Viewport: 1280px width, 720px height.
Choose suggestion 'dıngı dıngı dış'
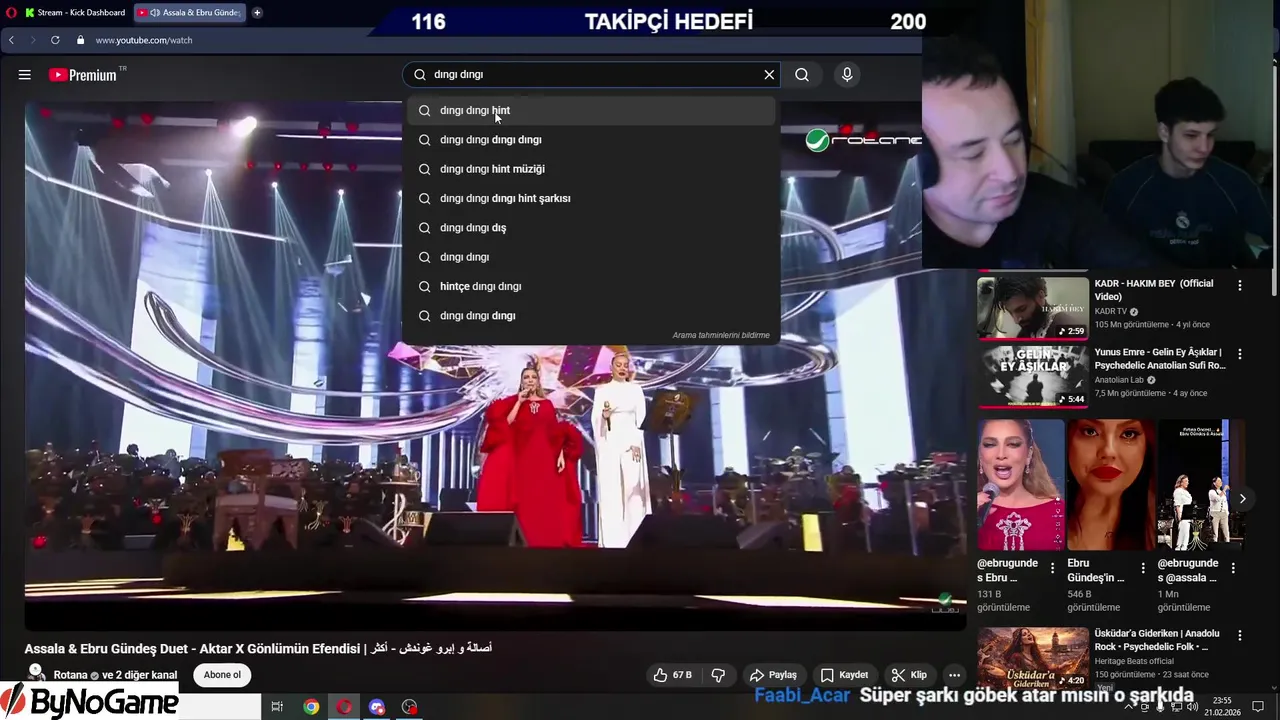coord(591,228)
